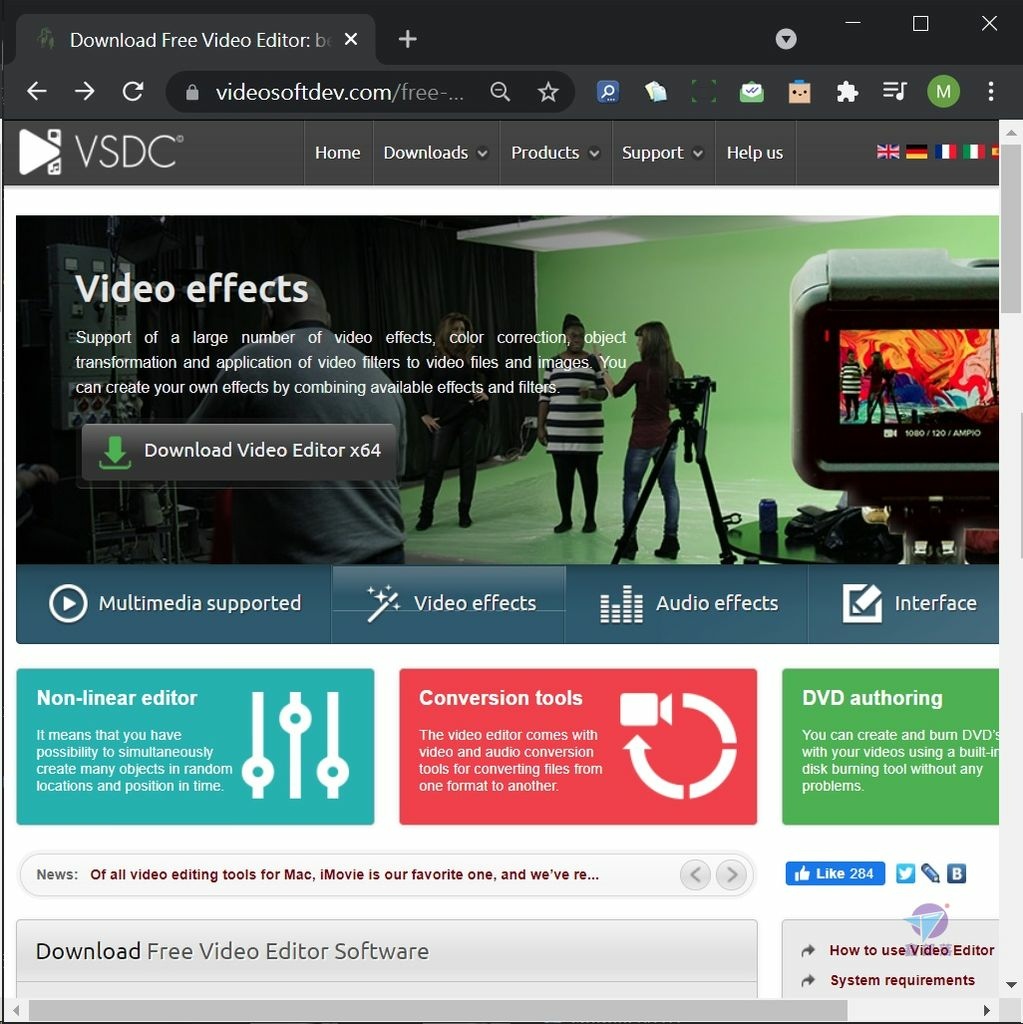Click the scroll down arrow
Image resolution: width=1023 pixels, height=1024 pixels.
coord(1011,985)
